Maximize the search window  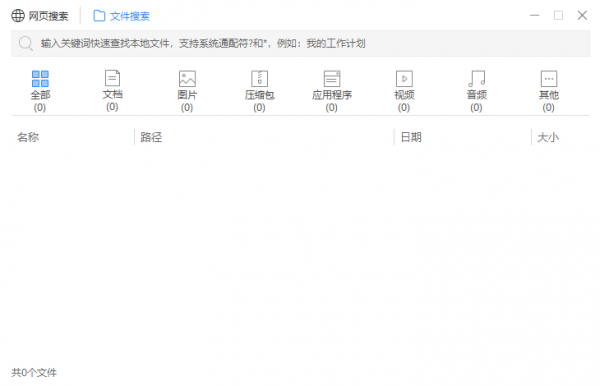(558, 16)
